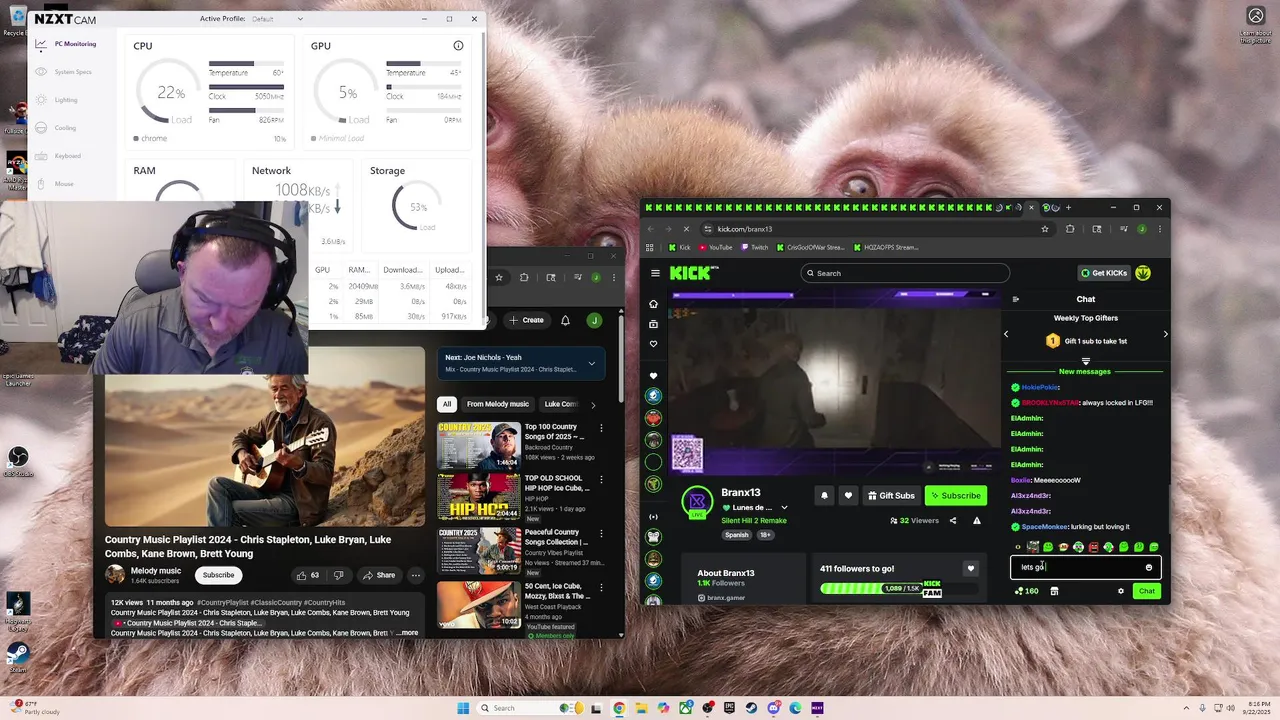Show previous Weekly Top Gifters slide
The width and height of the screenshot is (1280, 720).
pos(1006,334)
